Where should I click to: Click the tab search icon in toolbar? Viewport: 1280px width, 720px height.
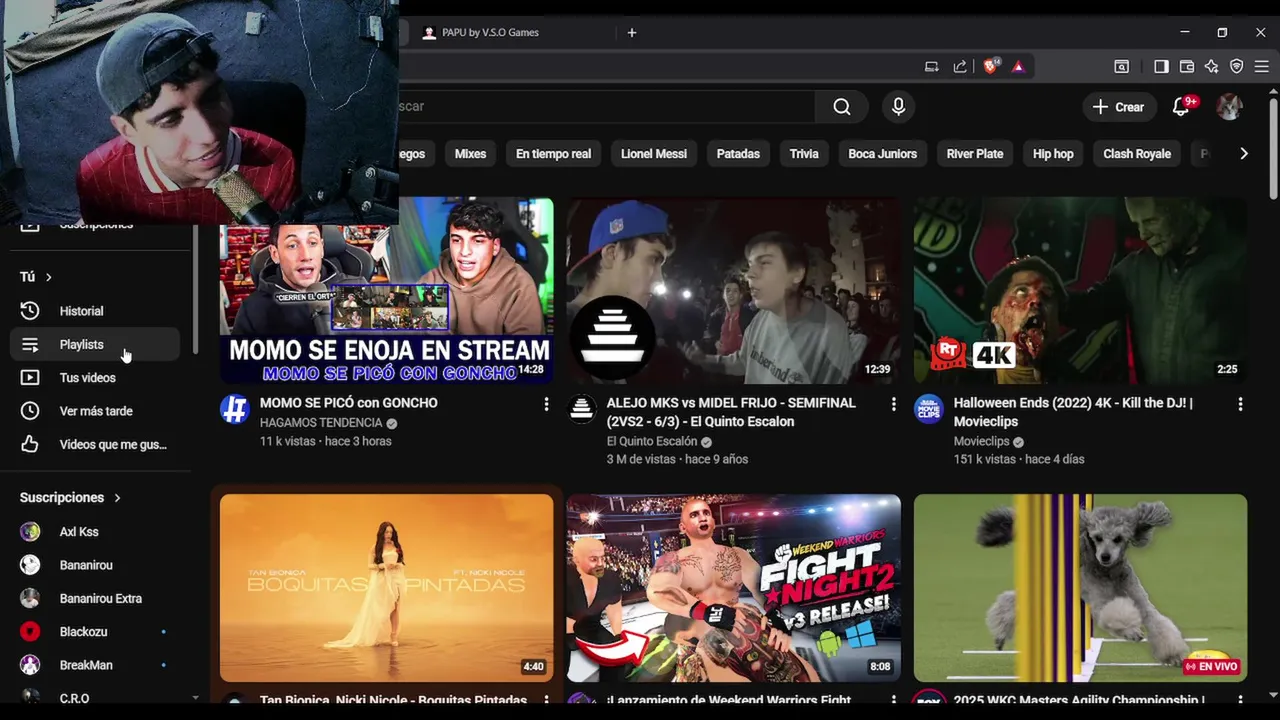(x=1122, y=67)
